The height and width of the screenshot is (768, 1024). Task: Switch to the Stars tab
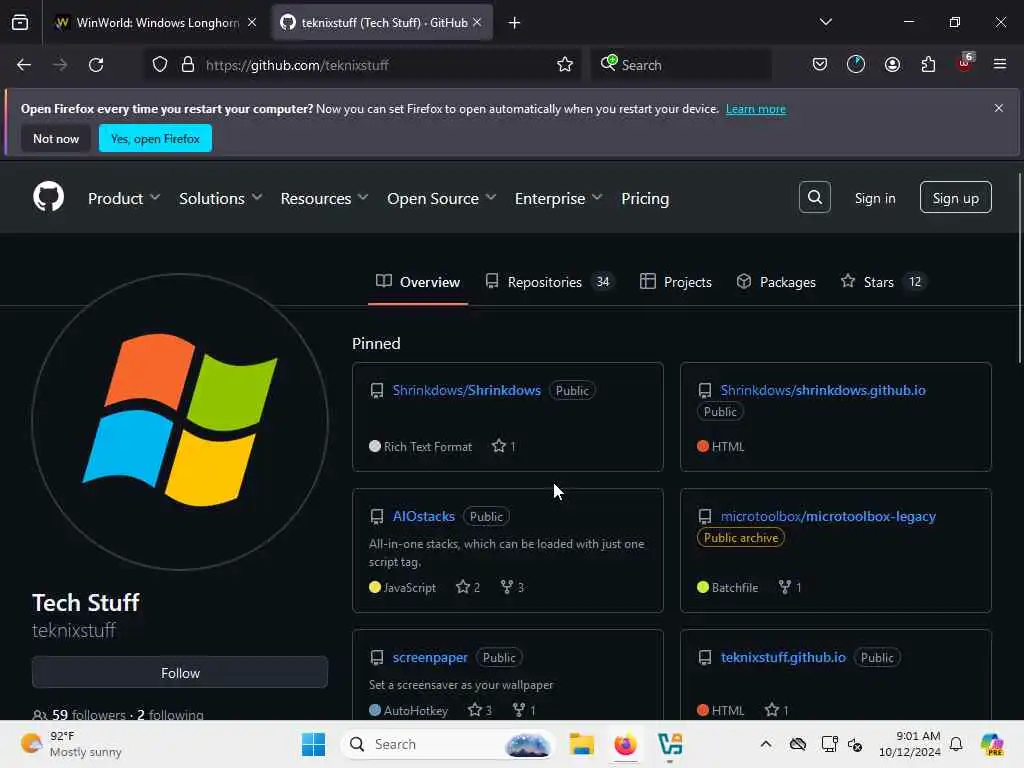883,281
